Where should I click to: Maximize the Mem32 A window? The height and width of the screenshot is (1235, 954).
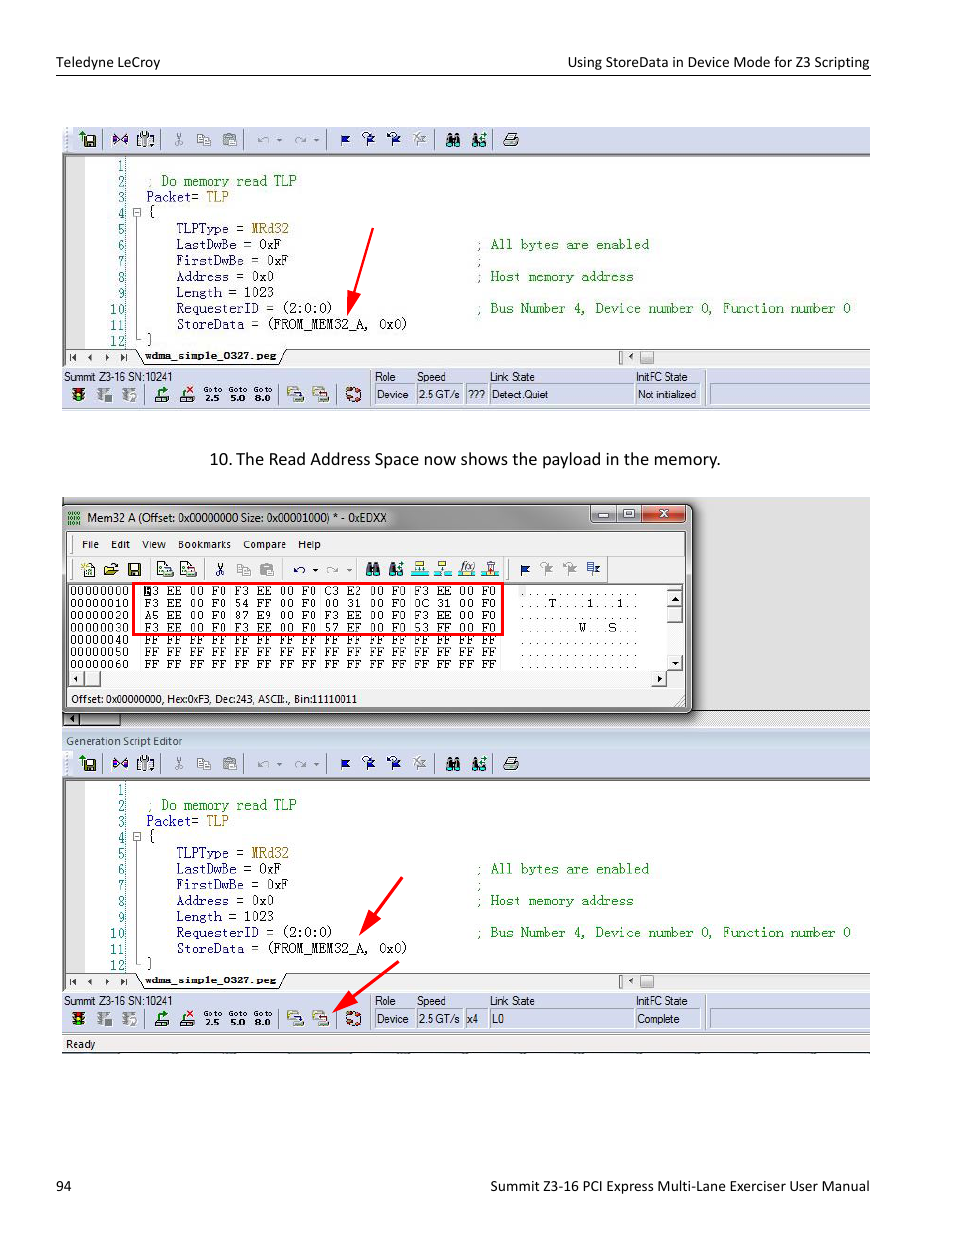(x=628, y=514)
